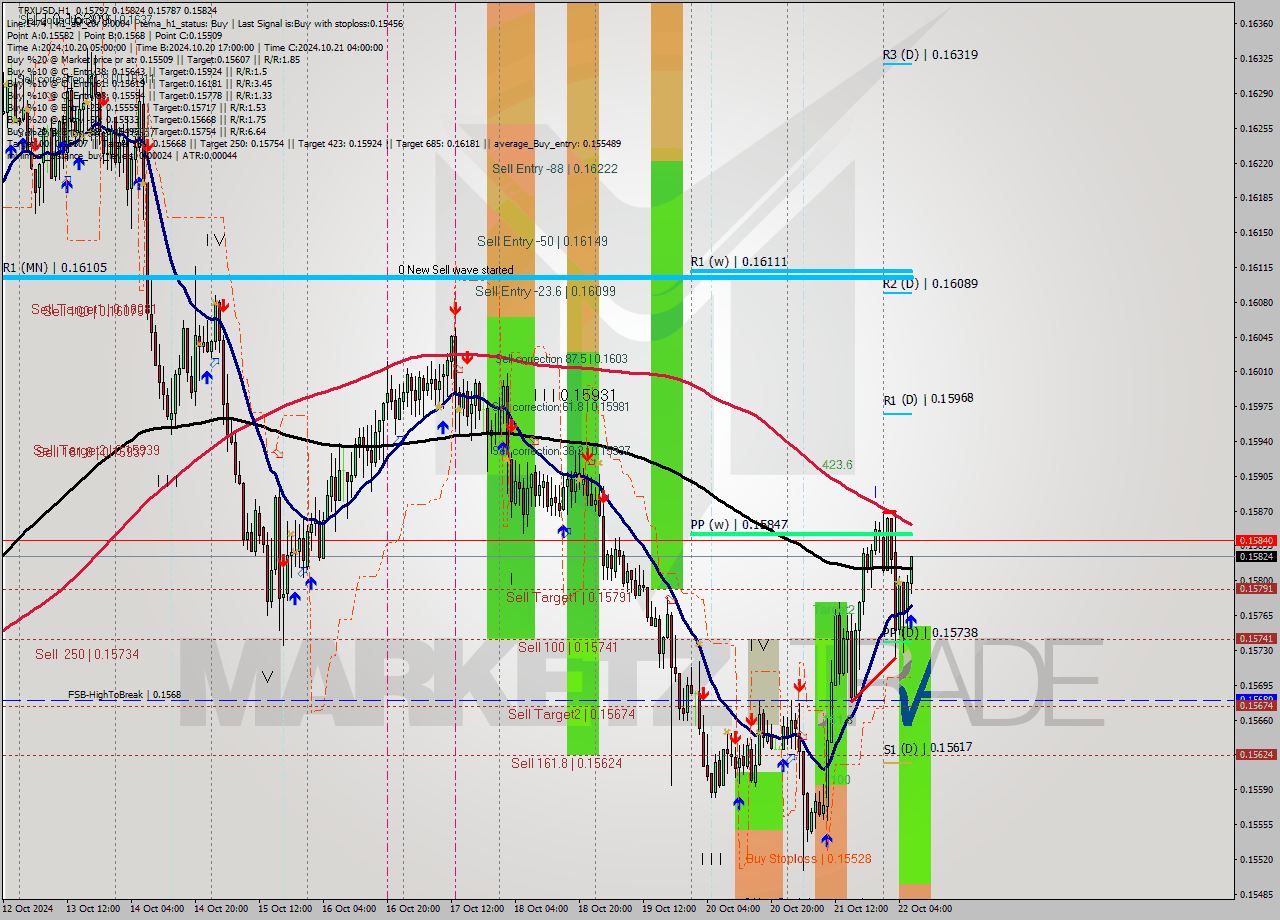Click the R1 (D) | 0.15968 pivot label
1280x920 pixels.
tap(928, 398)
